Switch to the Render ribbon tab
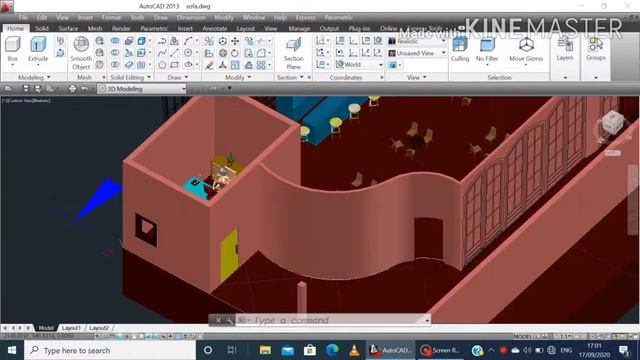The width and height of the screenshot is (640, 360). coord(121,28)
